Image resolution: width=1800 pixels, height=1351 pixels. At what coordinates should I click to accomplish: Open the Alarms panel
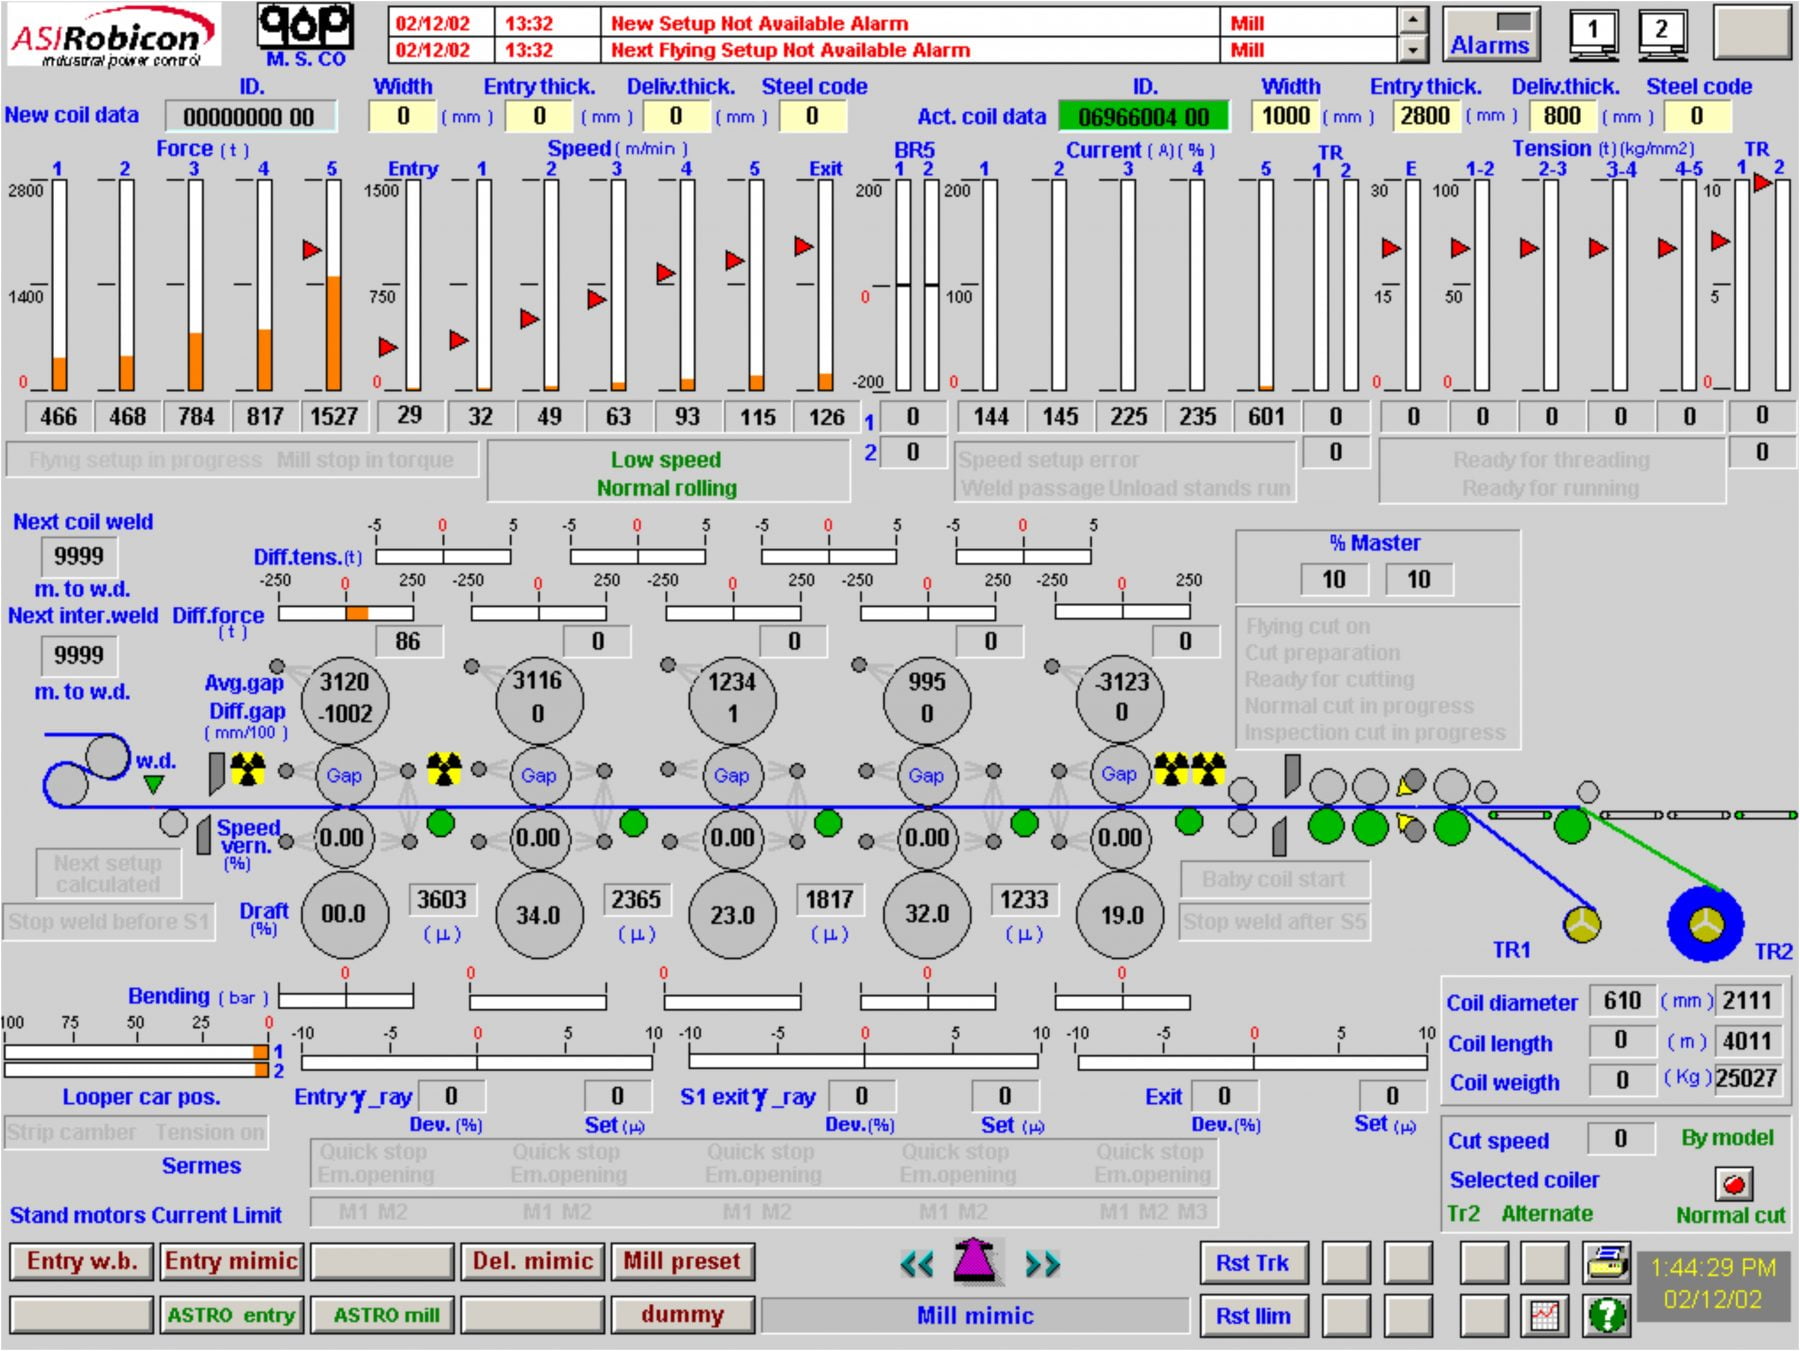pos(1490,35)
